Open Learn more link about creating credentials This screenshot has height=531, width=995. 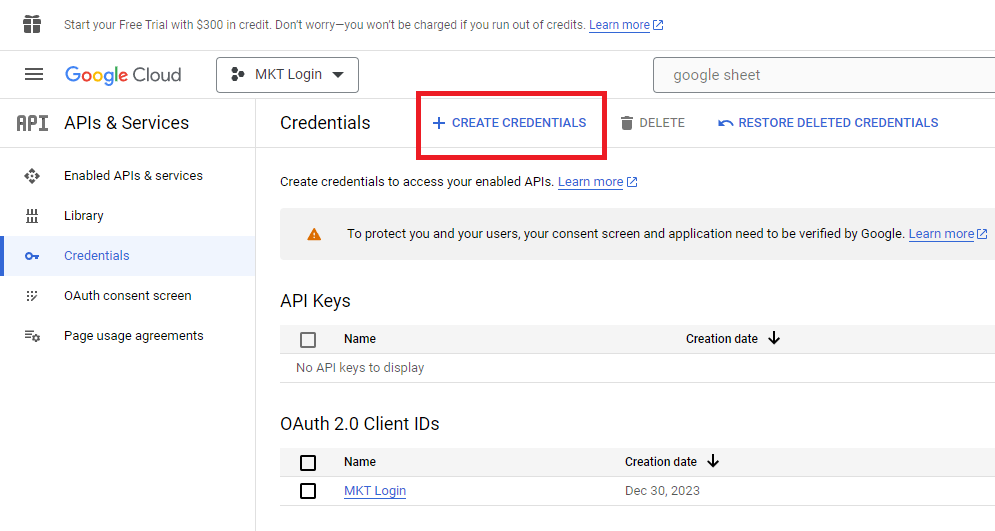pyautogui.click(x=590, y=182)
